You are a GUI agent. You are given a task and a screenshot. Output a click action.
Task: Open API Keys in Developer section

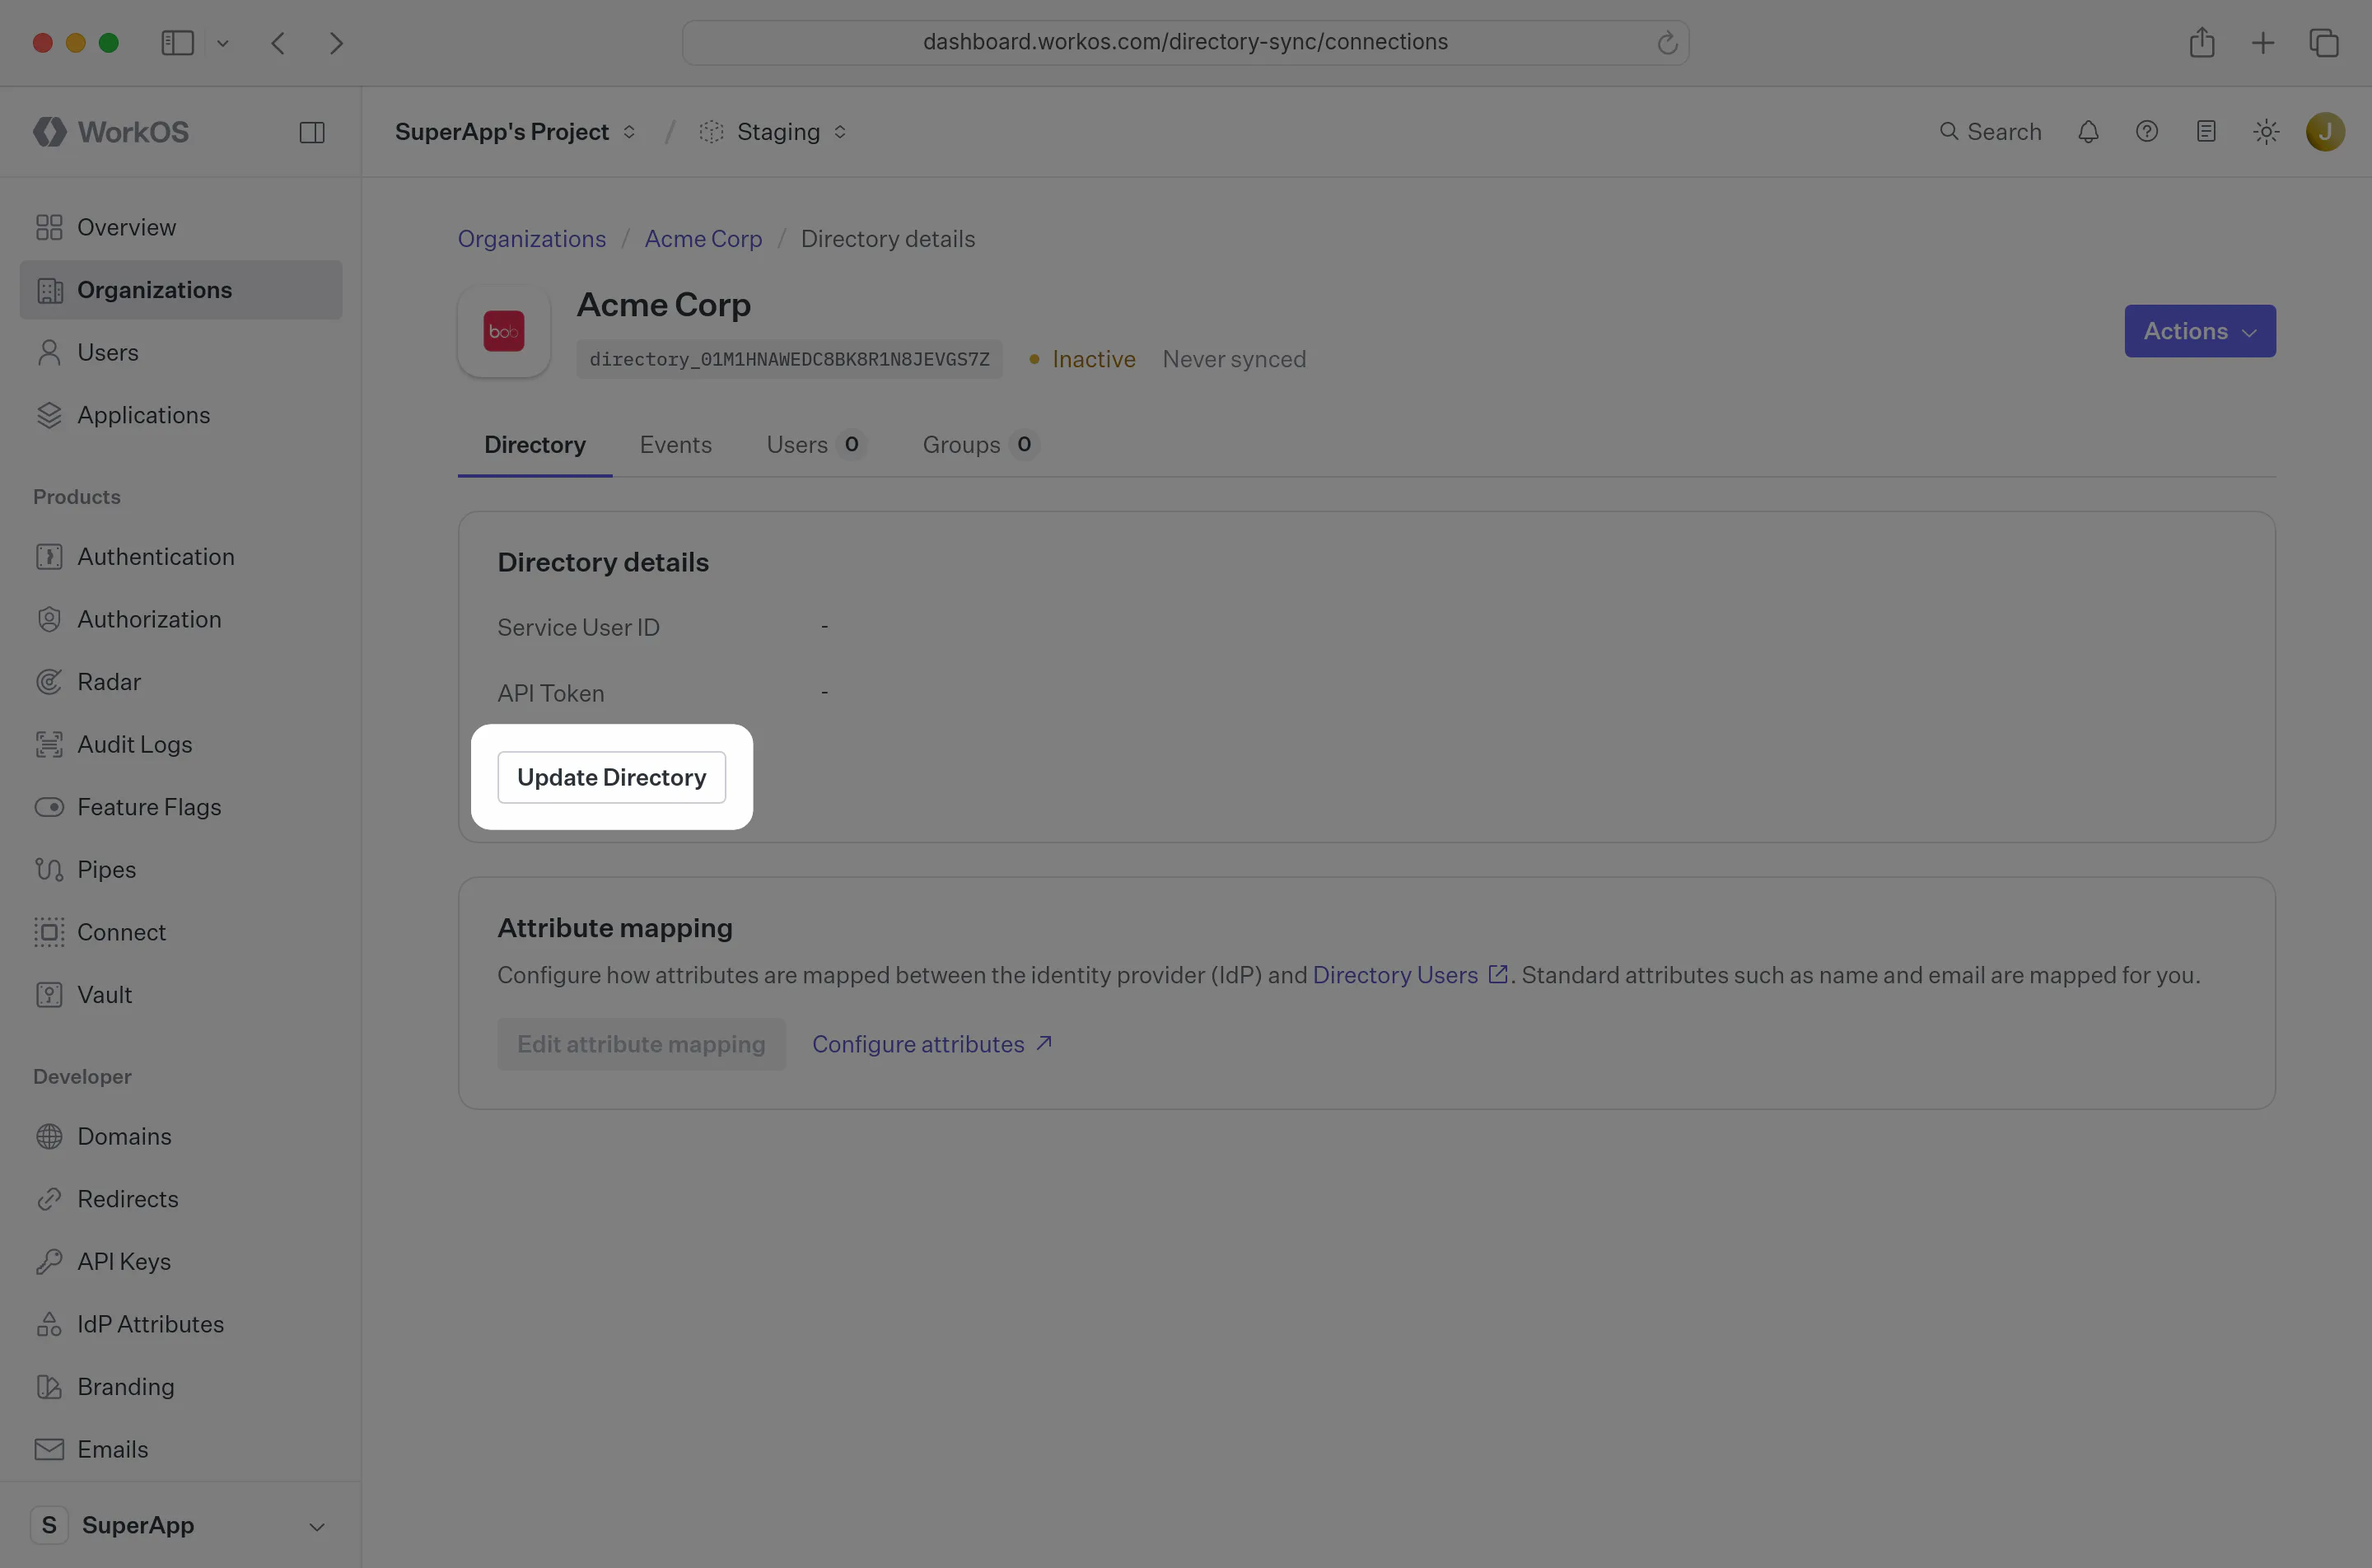pyautogui.click(x=181, y=1261)
